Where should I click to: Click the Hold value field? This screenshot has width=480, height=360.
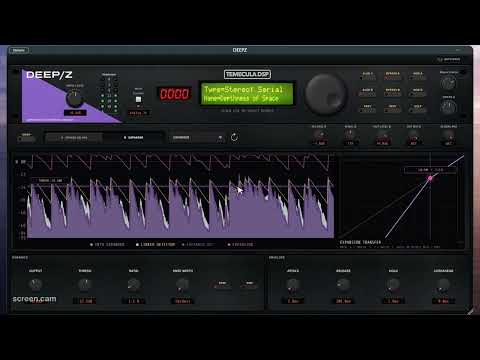(393, 301)
